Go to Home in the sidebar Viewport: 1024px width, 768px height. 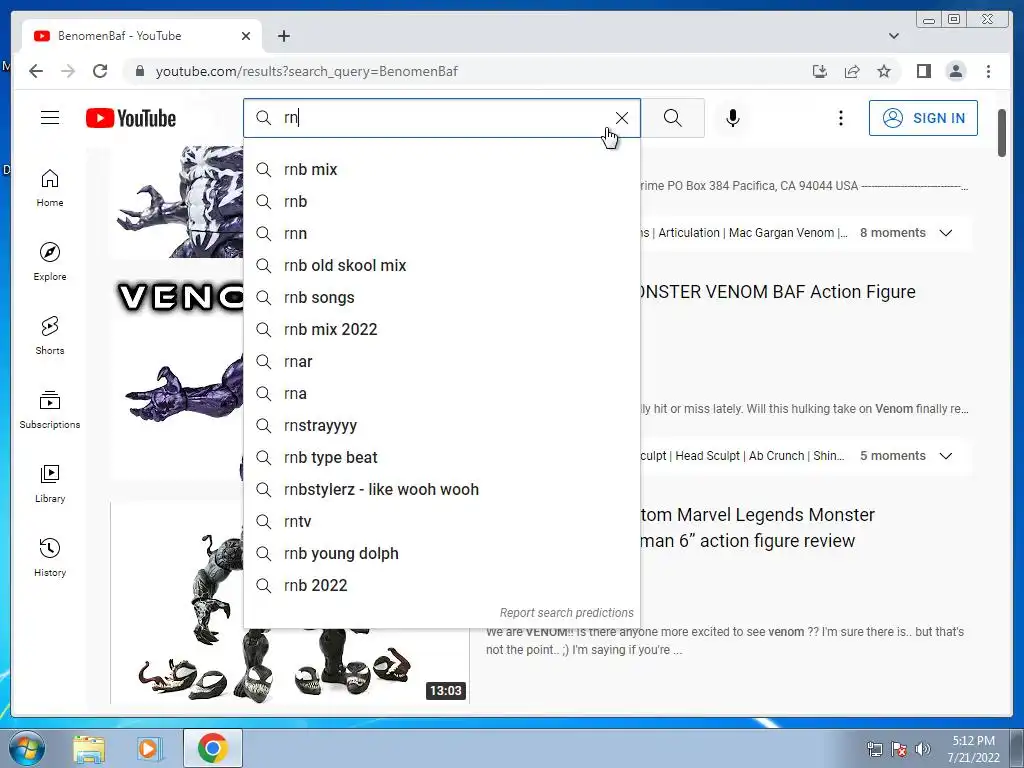(x=50, y=188)
